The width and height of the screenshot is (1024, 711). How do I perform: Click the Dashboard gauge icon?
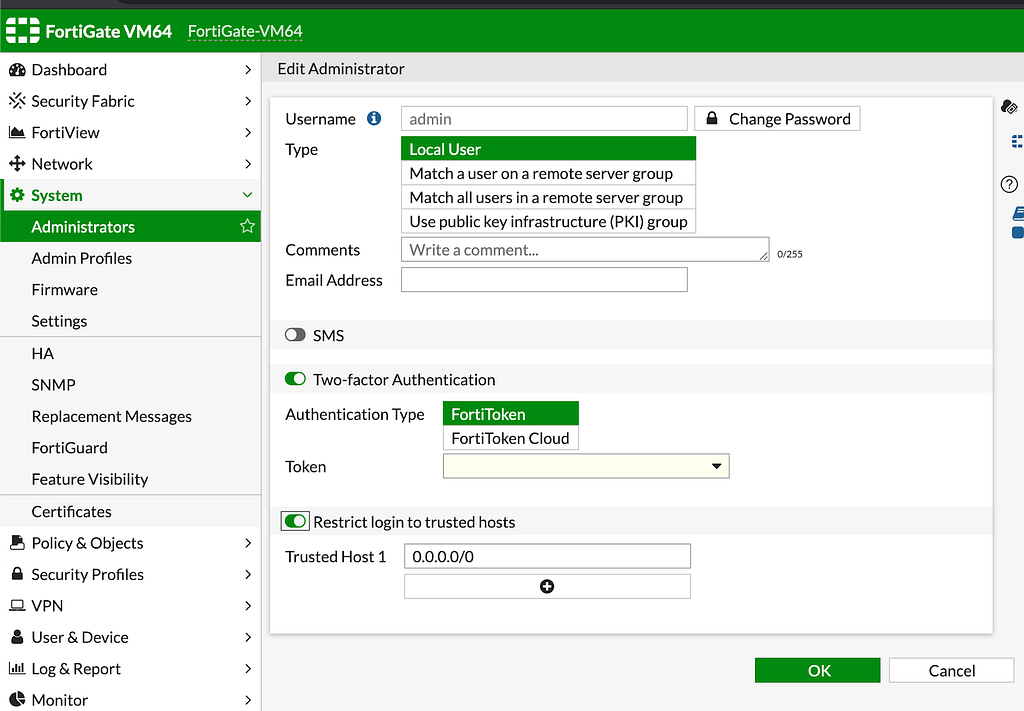coord(16,70)
